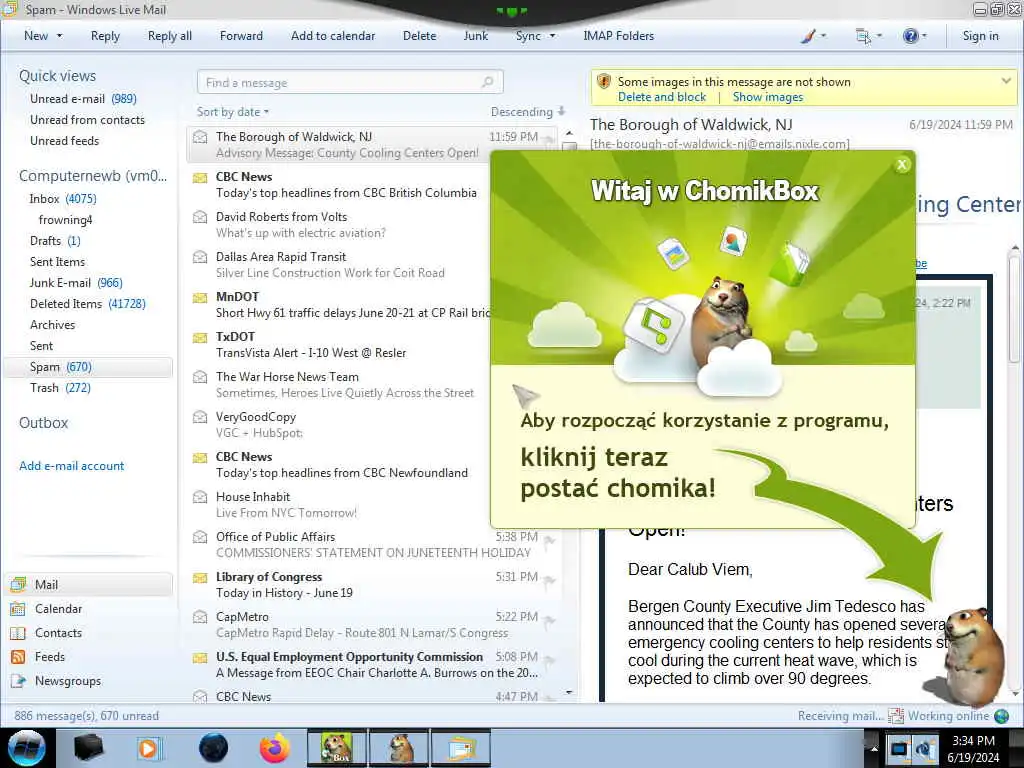This screenshot has height=768, width=1024.
Task: Open Drafts folder
Action: (x=55, y=241)
